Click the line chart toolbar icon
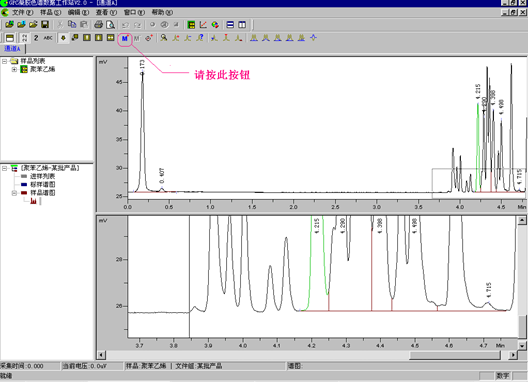The height and width of the screenshot is (382, 528). click(x=203, y=25)
